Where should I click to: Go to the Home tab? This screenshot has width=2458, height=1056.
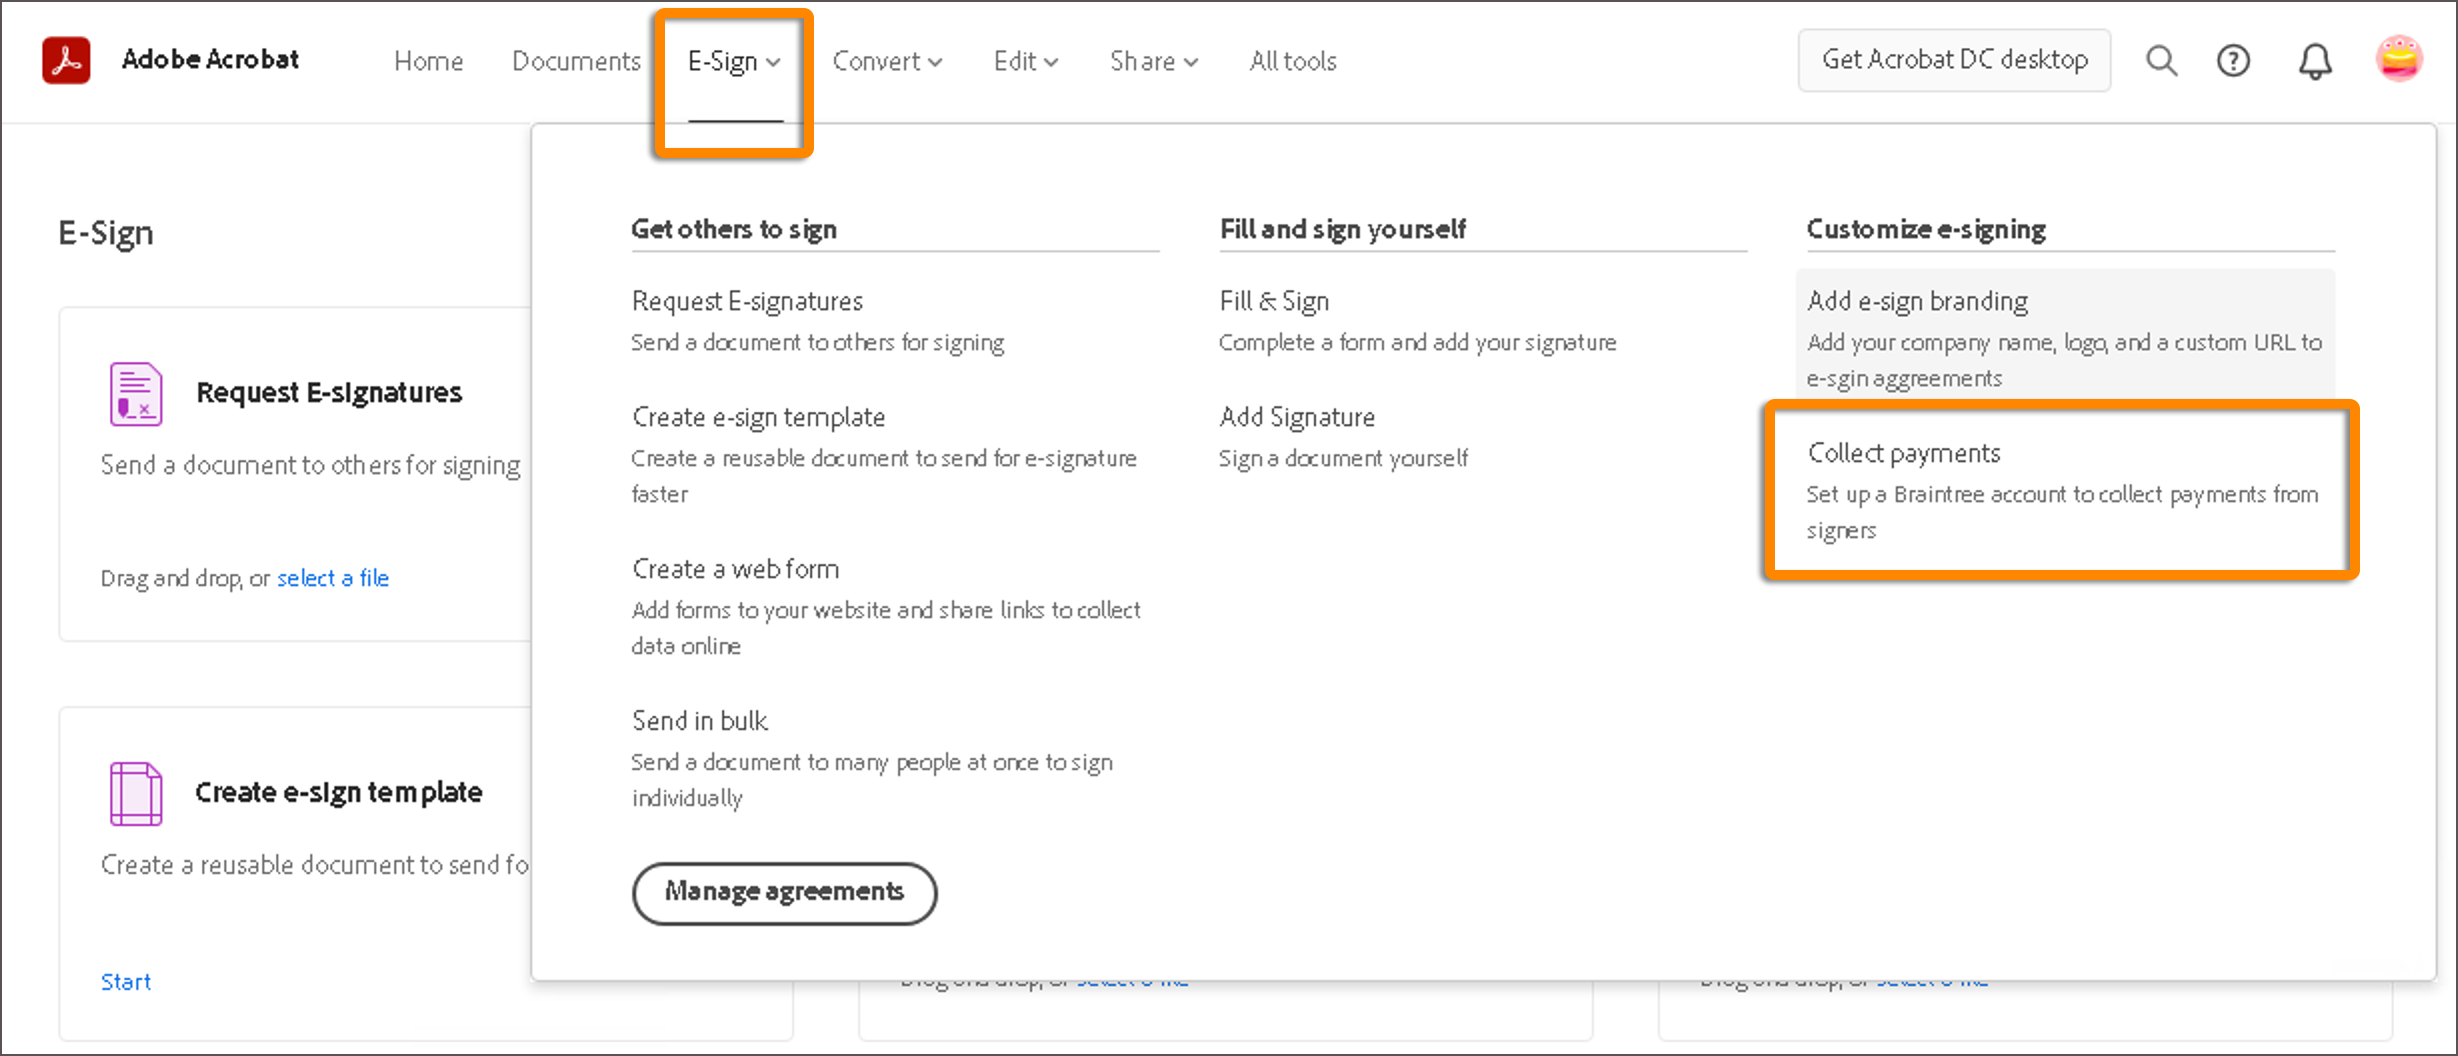428,61
